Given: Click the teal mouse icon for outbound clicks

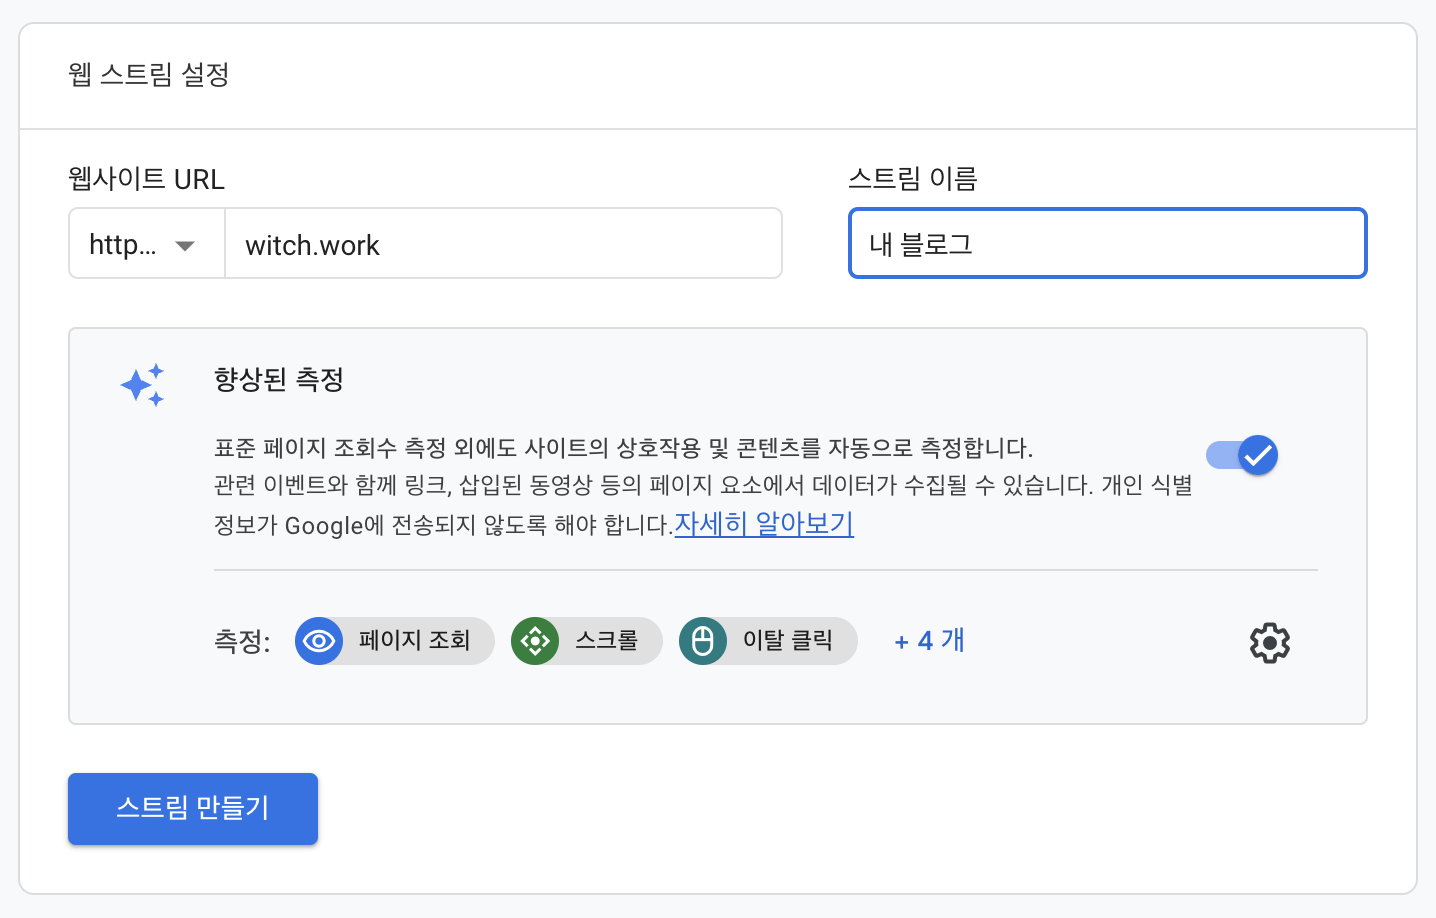Looking at the screenshot, I should (703, 641).
